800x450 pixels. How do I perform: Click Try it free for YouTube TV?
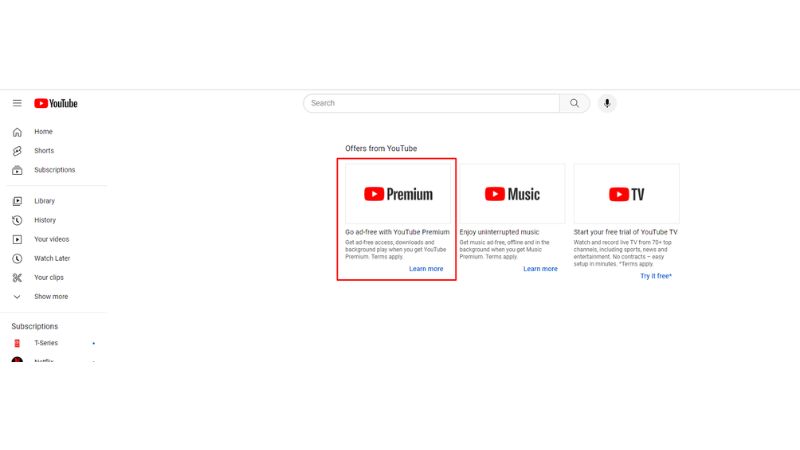(656, 276)
